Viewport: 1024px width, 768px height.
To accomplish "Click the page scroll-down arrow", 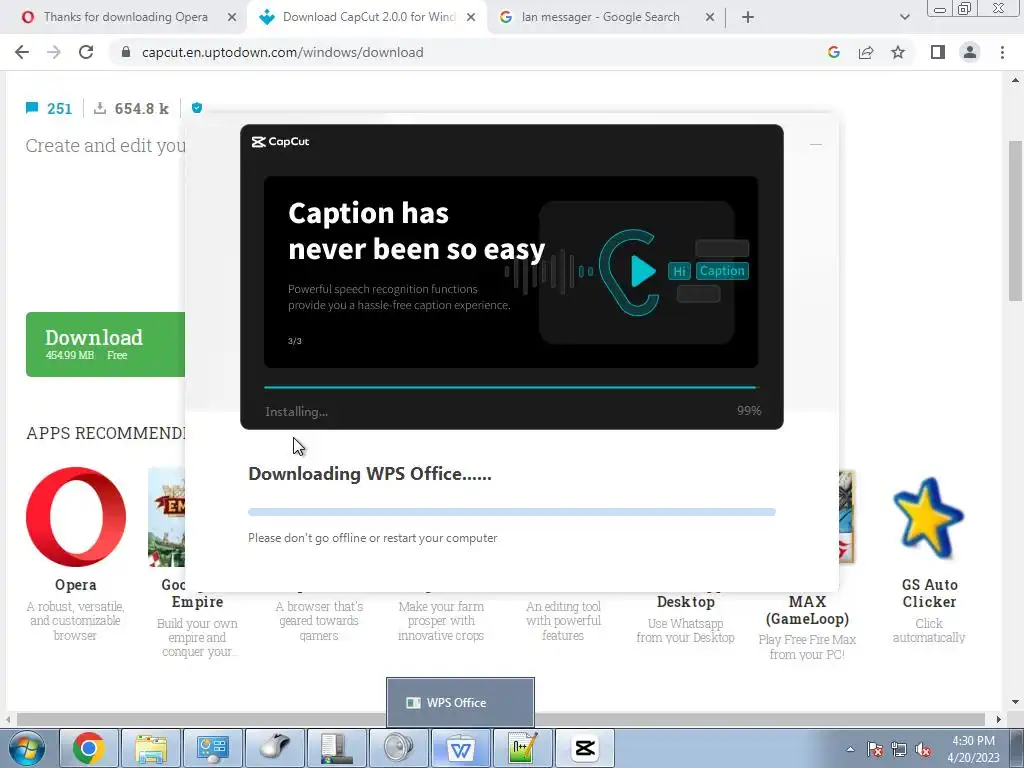I will (x=1015, y=703).
